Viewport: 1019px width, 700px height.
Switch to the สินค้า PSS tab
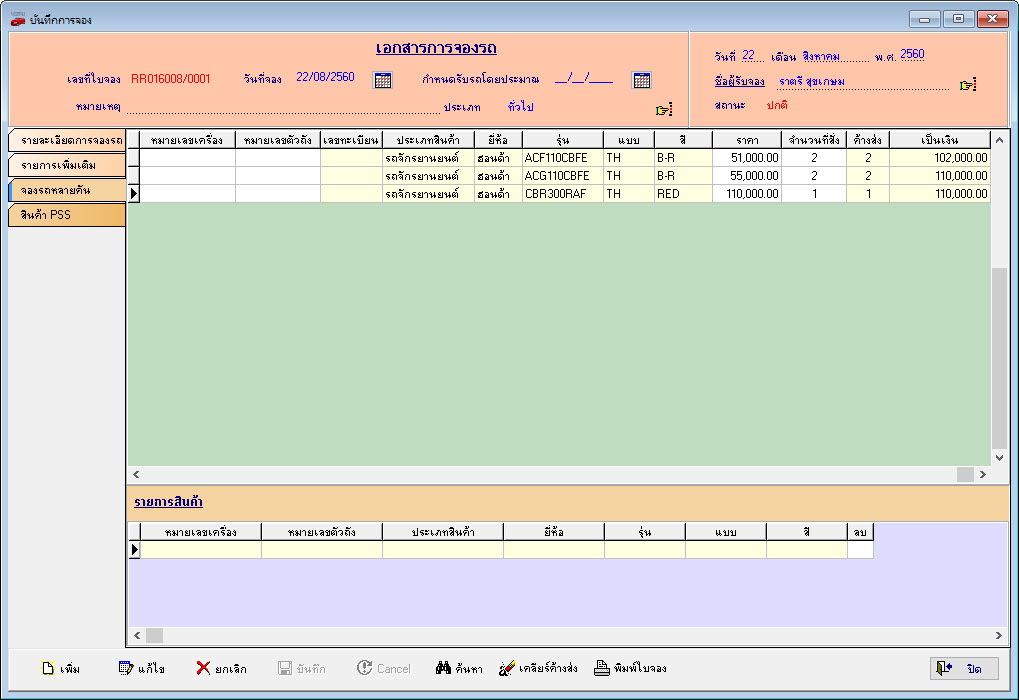(x=66, y=214)
